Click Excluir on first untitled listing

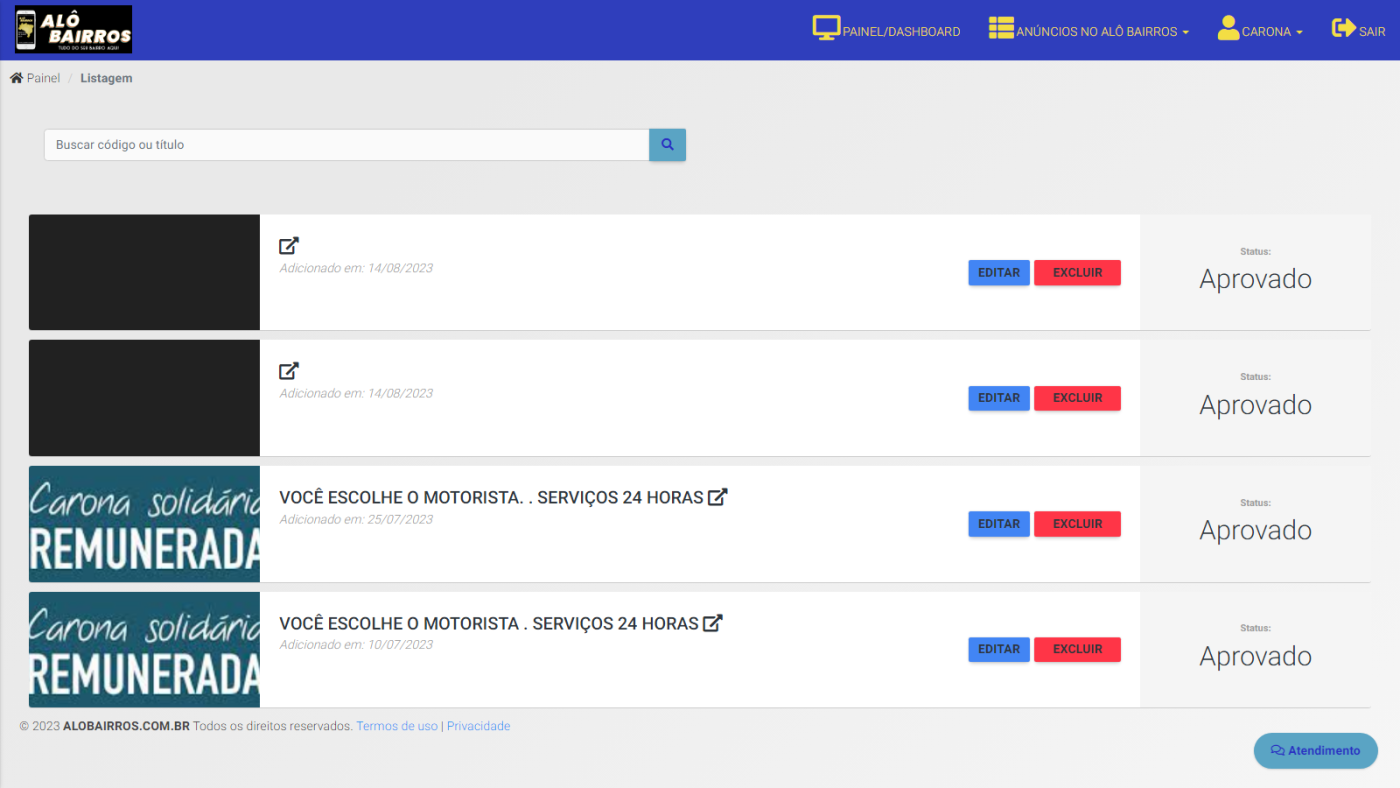click(1077, 273)
